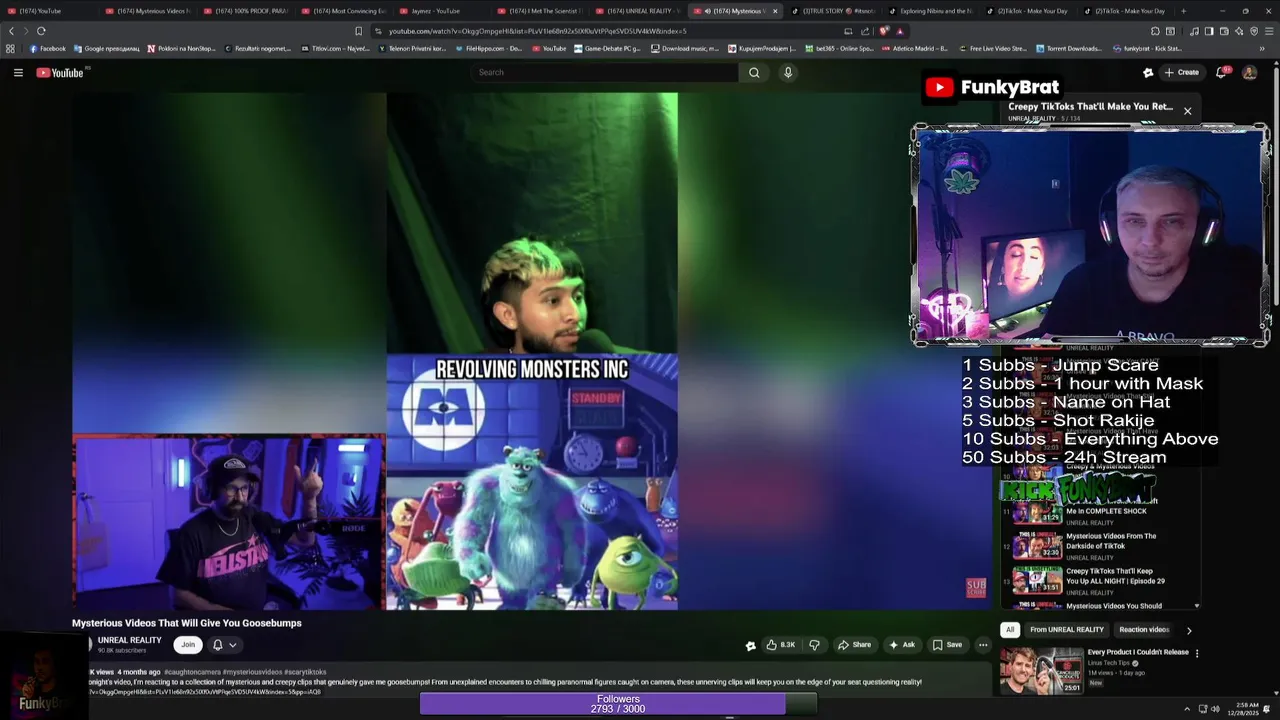The height and width of the screenshot is (720, 1280).
Task: Click the Join channel button
Action: pyautogui.click(x=188, y=645)
